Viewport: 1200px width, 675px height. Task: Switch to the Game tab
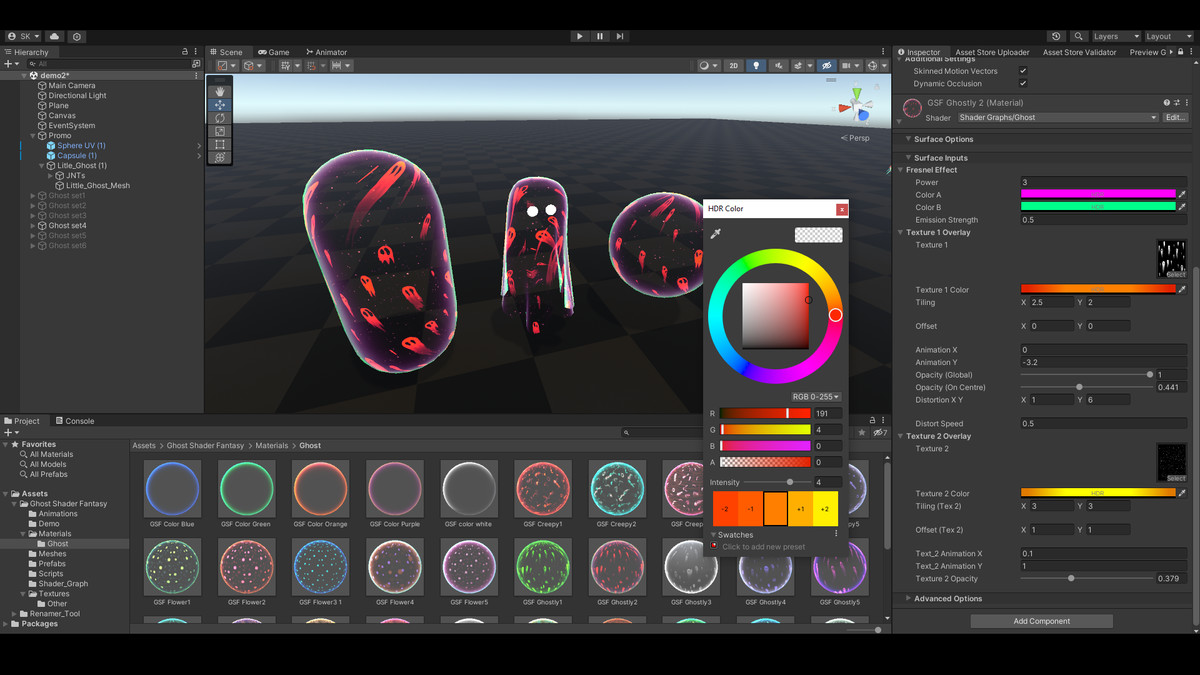pyautogui.click(x=274, y=51)
